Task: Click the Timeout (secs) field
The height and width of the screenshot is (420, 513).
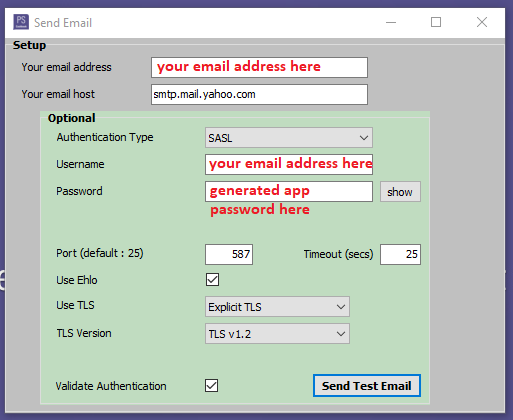Action: click(x=400, y=254)
